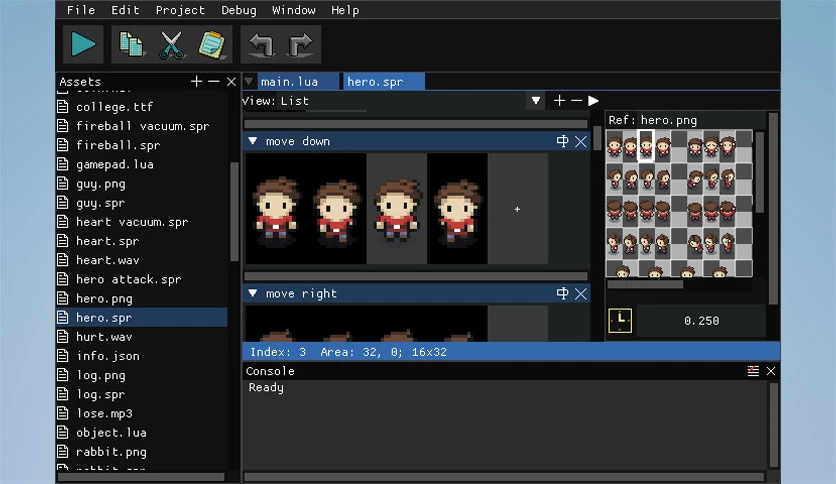This screenshot has height=484, width=836.
Task: Collapse the move down animation
Action: (x=253, y=141)
